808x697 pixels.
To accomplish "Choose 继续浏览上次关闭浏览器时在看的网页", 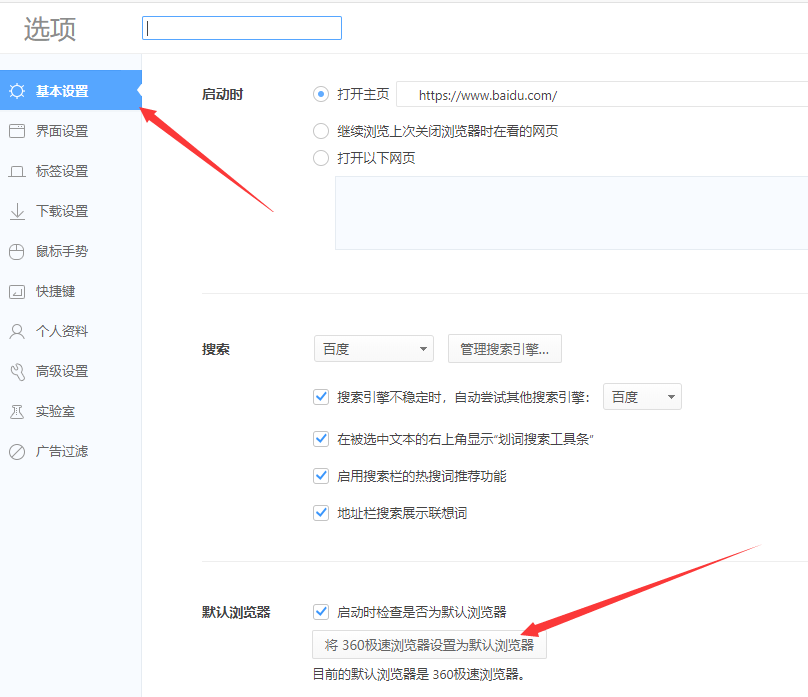I will (x=321, y=130).
